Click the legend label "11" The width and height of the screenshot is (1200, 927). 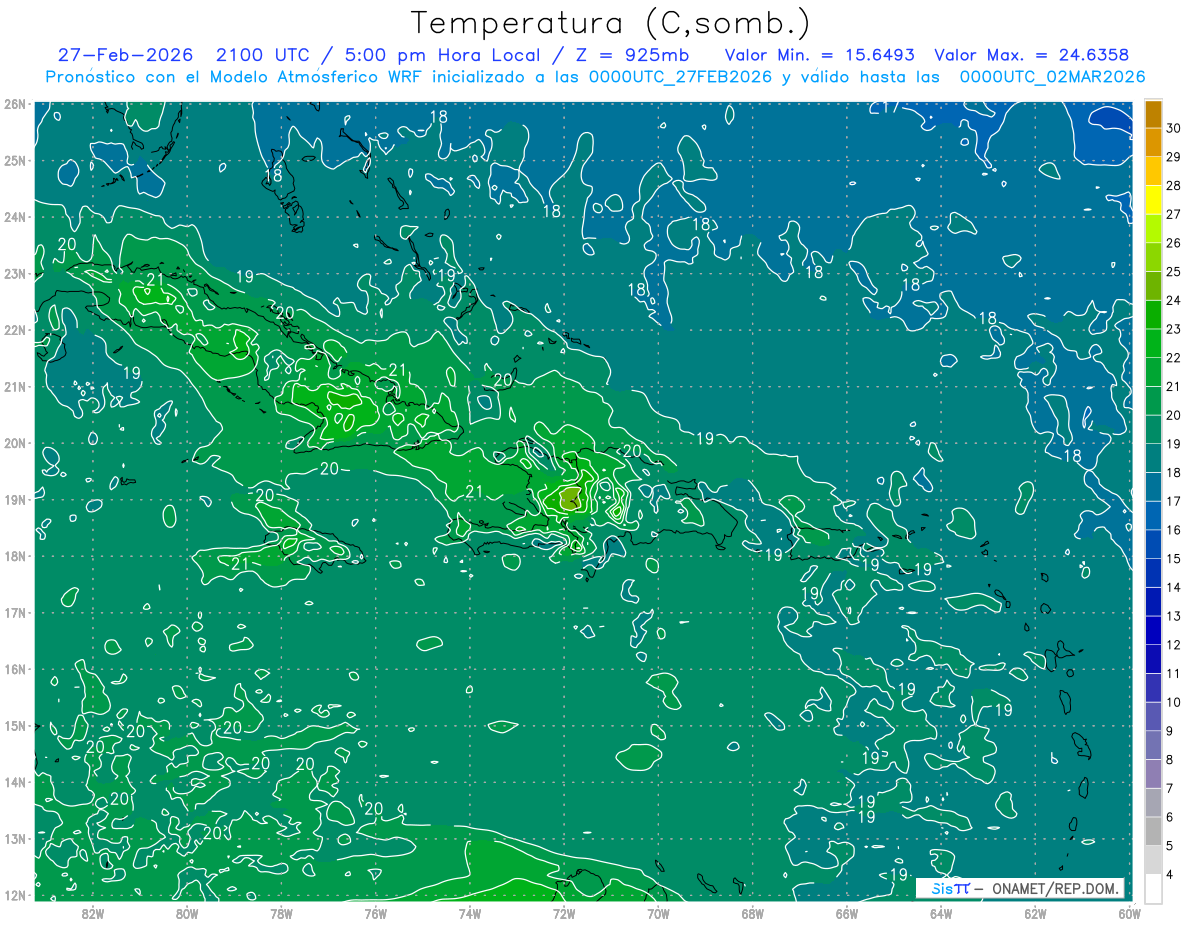pyautogui.click(x=1174, y=673)
